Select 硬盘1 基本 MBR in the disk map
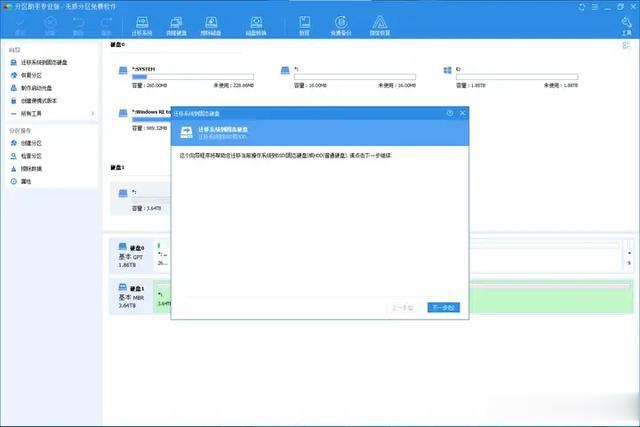Screen dimensions: 640x427 [x=131, y=296]
